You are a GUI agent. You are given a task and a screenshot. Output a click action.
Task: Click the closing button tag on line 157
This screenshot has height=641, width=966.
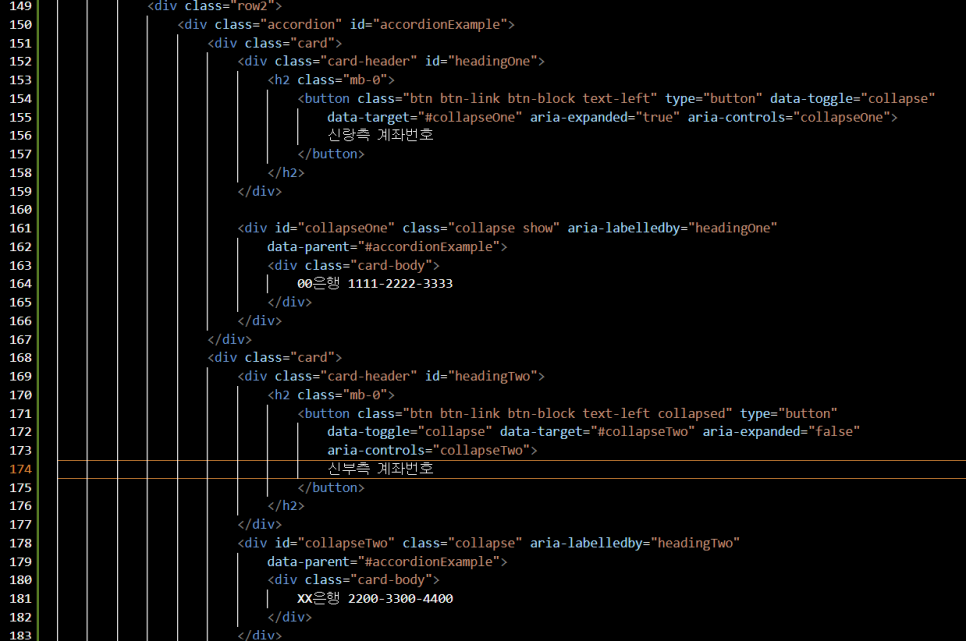click(331, 154)
